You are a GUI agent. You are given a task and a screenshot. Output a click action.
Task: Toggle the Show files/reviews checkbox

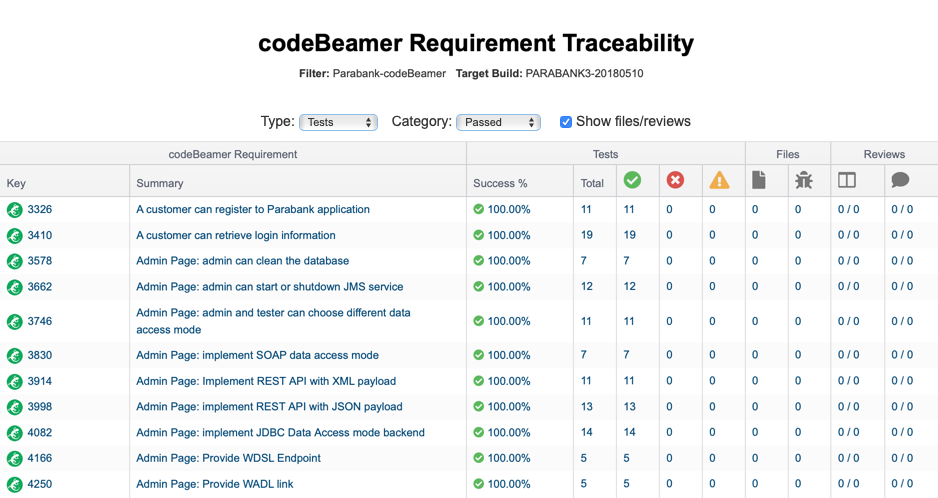pyautogui.click(x=565, y=122)
